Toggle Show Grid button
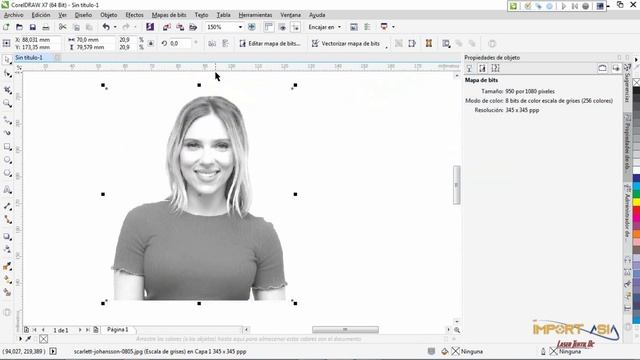 click(282, 27)
